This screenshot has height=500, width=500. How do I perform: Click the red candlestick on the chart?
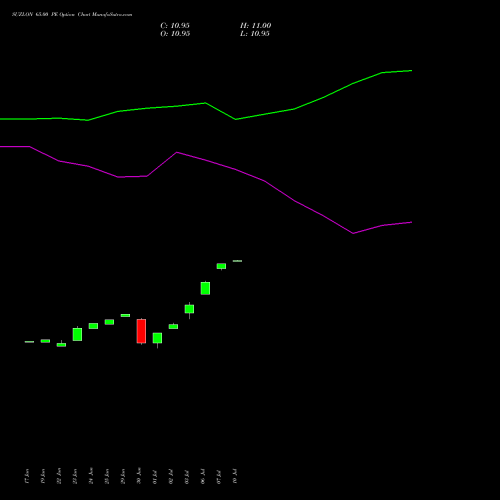point(141,331)
